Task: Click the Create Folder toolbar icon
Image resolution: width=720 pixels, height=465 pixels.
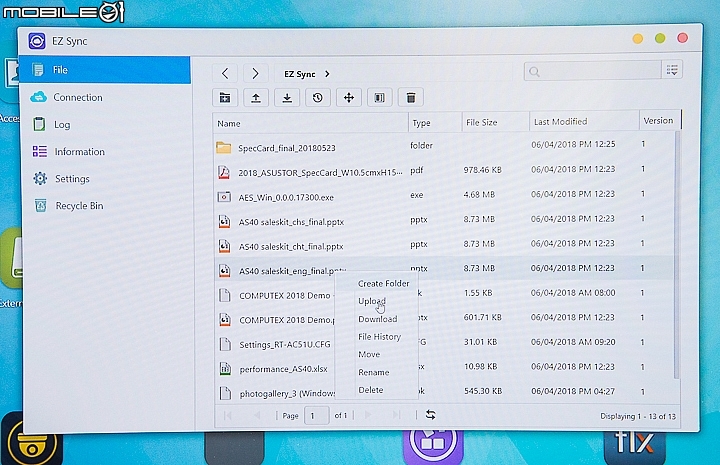Action: click(x=225, y=97)
